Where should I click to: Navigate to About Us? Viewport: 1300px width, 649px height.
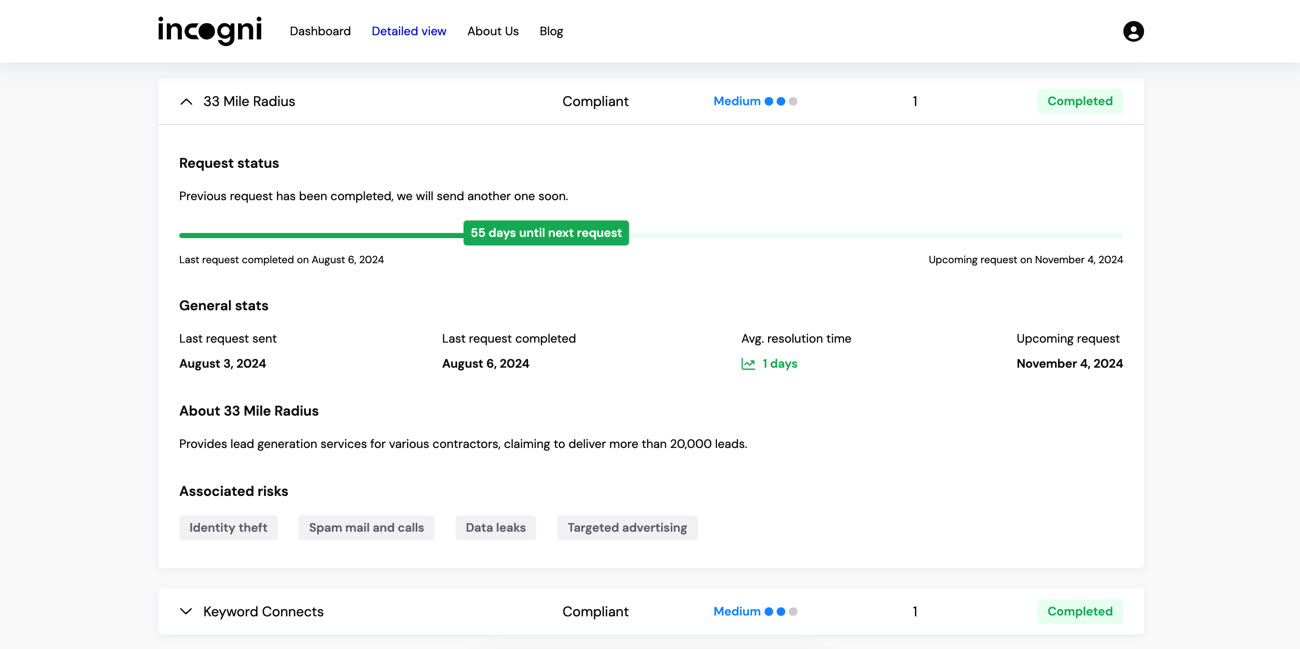tap(493, 31)
